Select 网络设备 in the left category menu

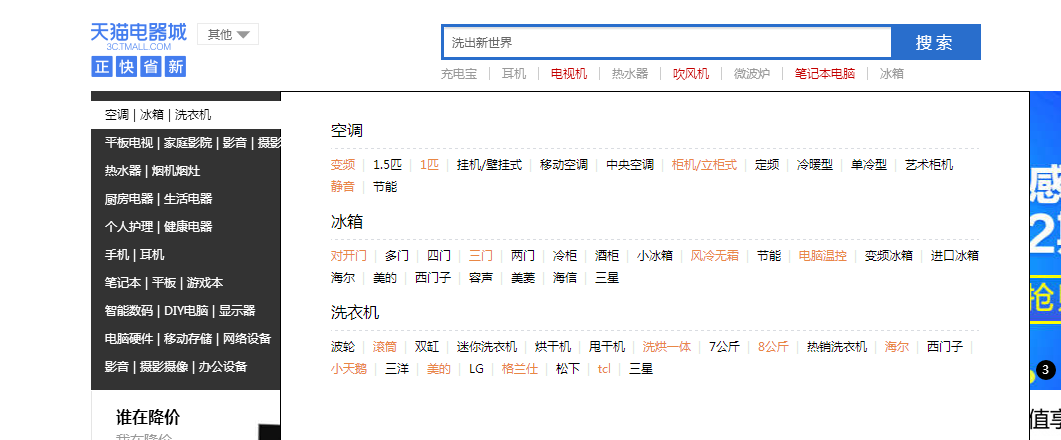tap(247, 338)
